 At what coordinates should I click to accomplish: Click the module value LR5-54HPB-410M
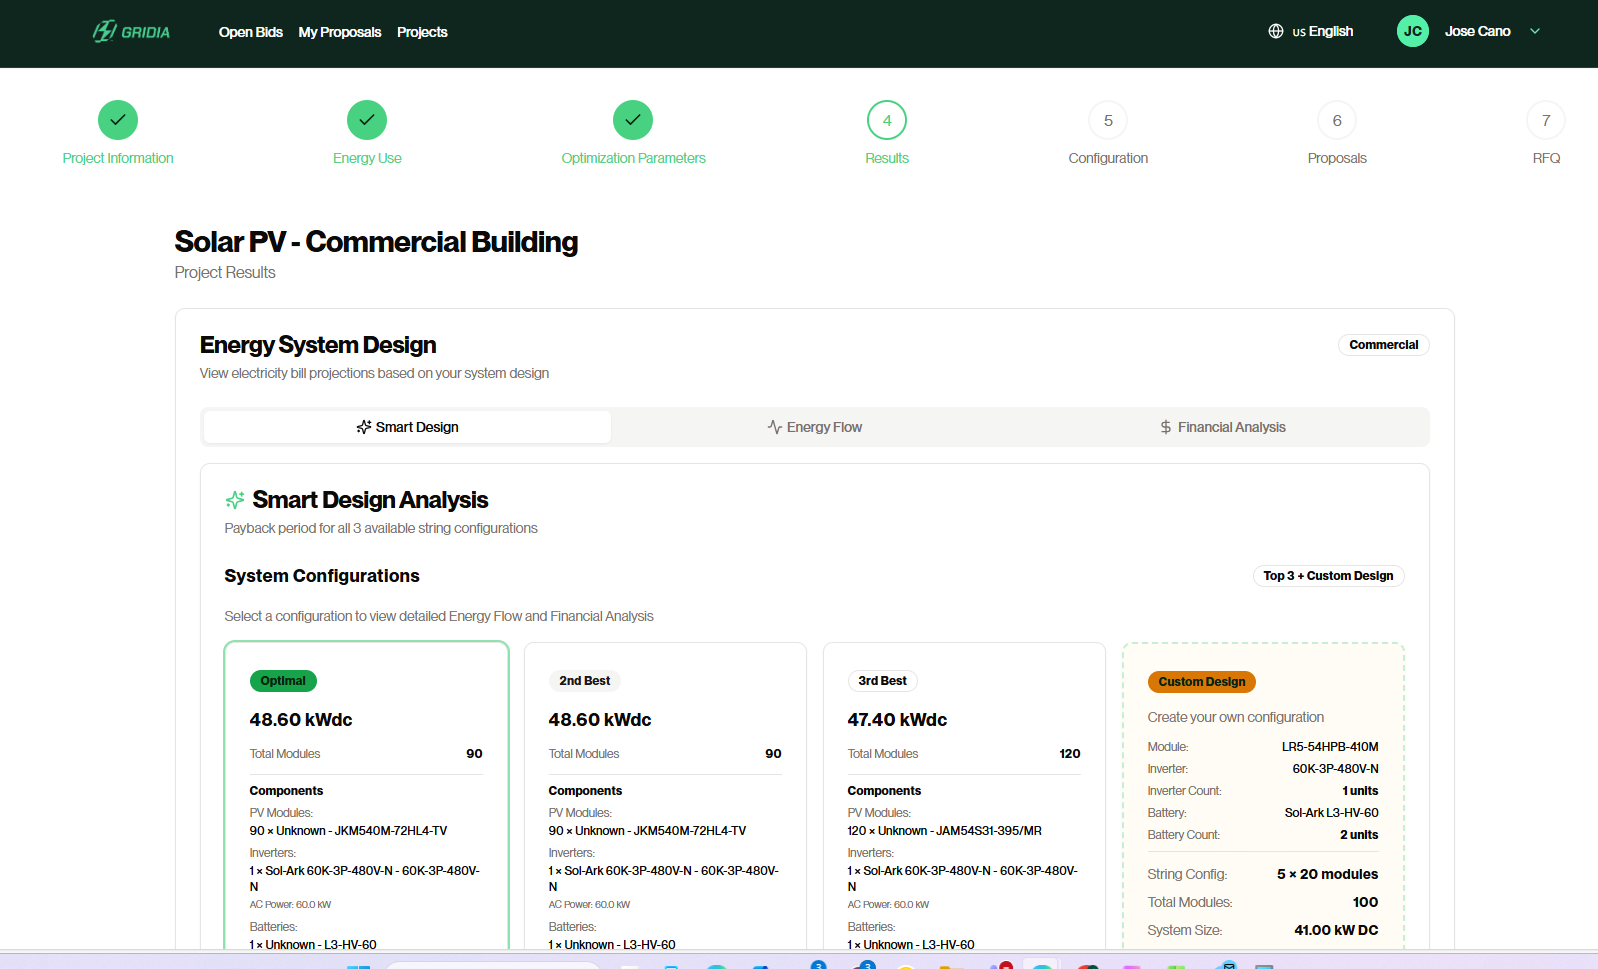1330,747
